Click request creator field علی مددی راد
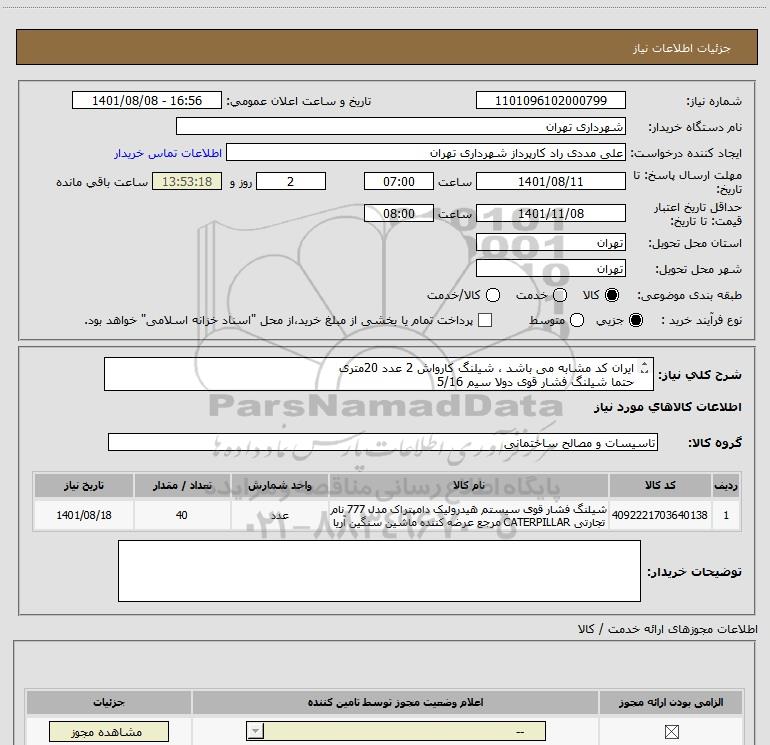The width and height of the screenshot is (770, 745). pos(426,152)
